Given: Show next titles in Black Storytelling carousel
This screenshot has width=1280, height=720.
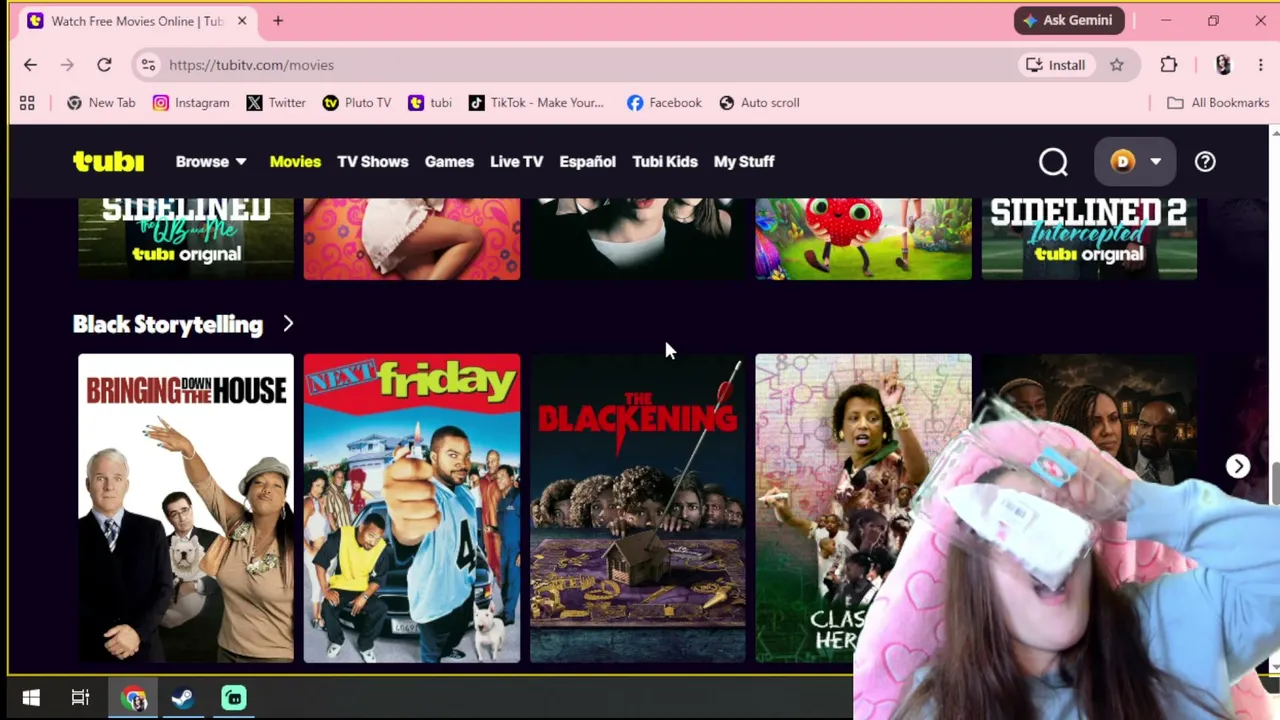Looking at the screenshot, I should tap(1238, 466).
